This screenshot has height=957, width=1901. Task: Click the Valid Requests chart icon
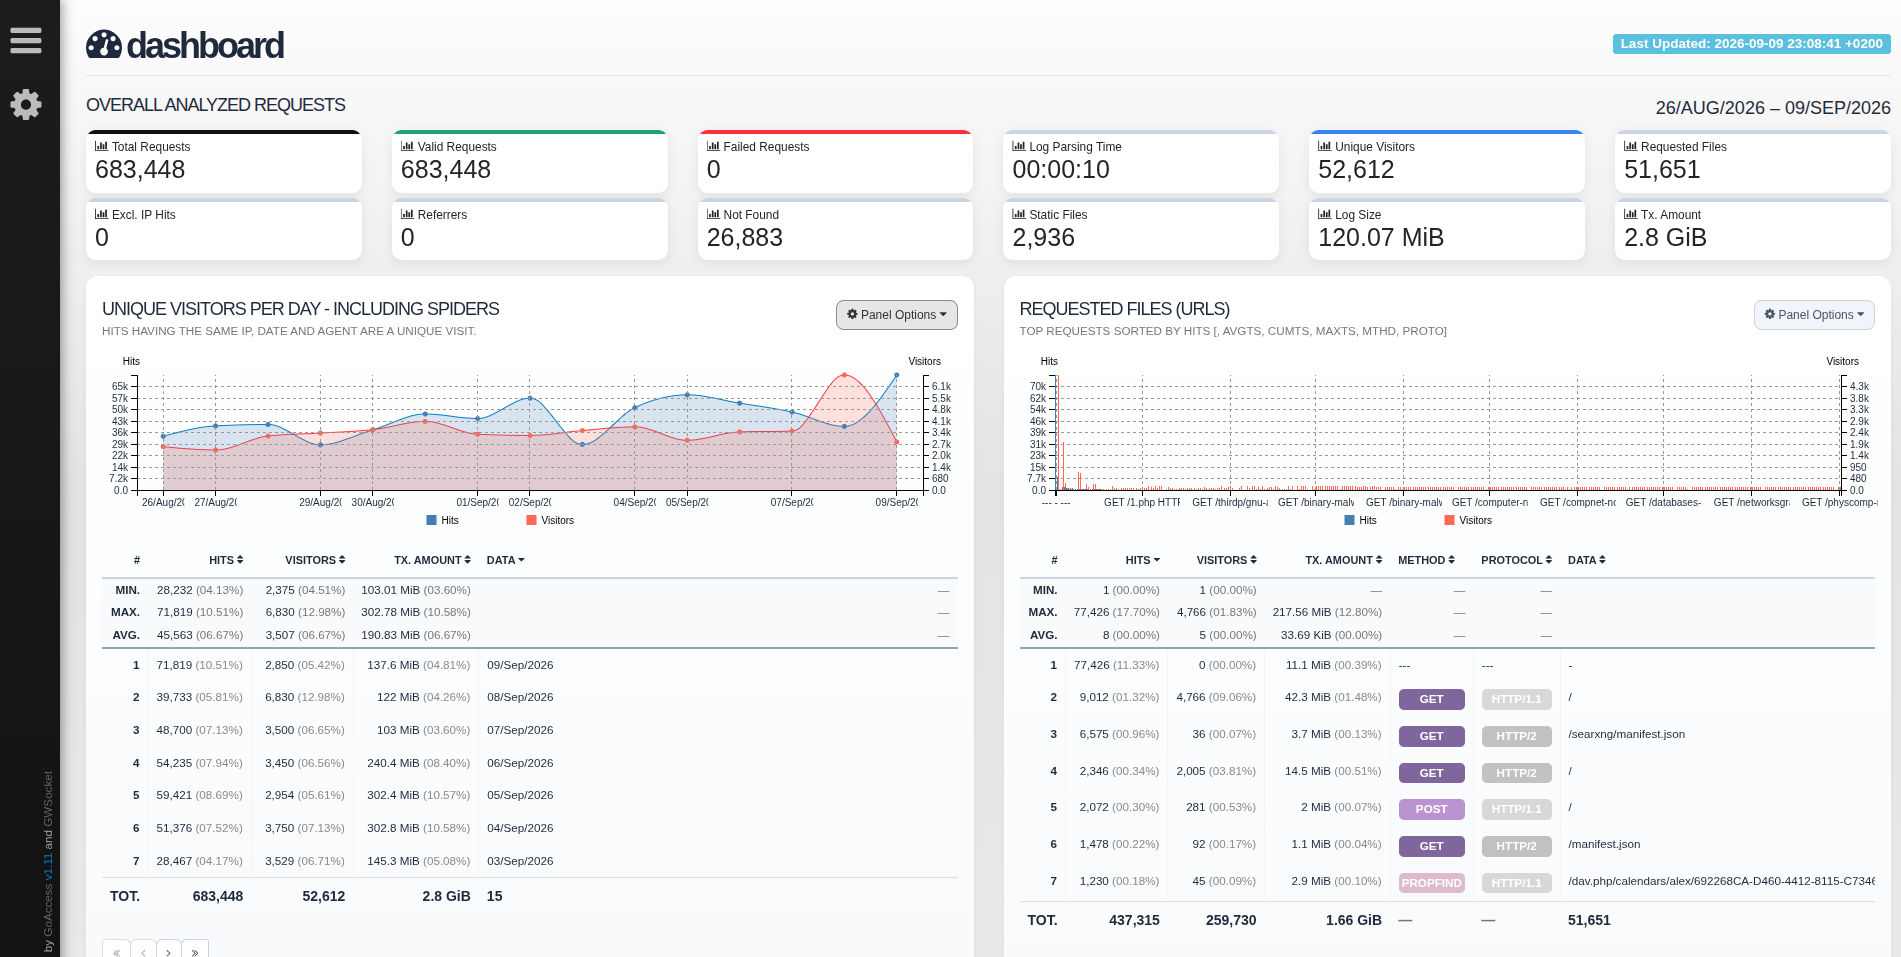(x=407, y=146)
